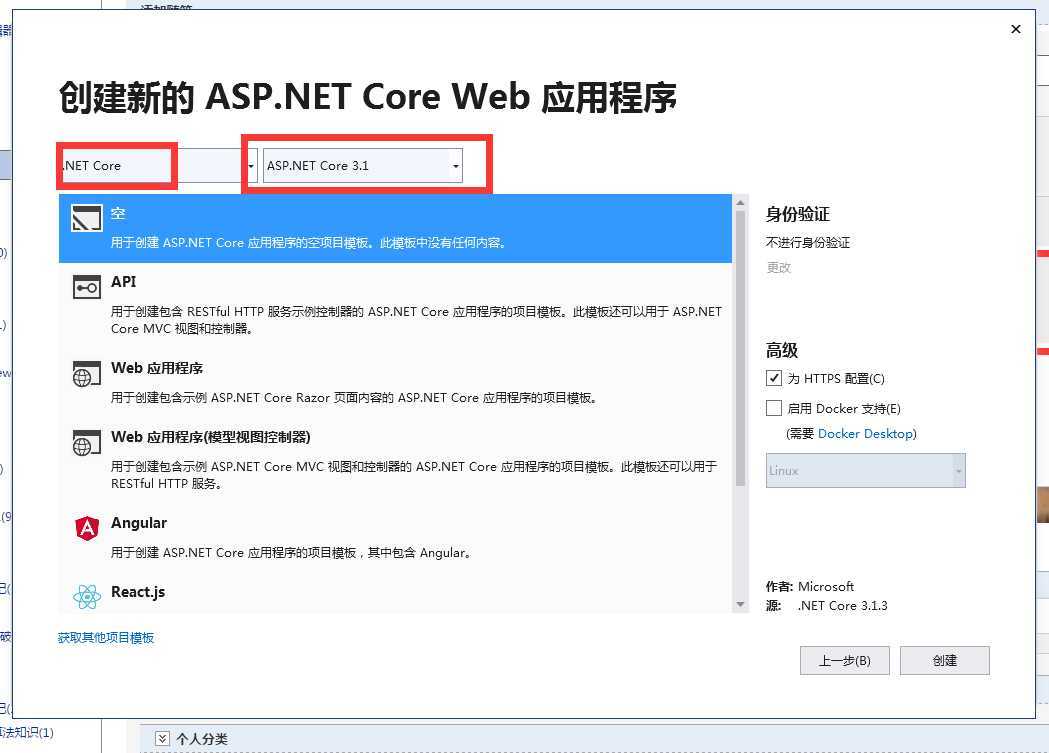1049x753 pixels.
Task: Click template list scrollbar down arrow
Action: point(740,605)
